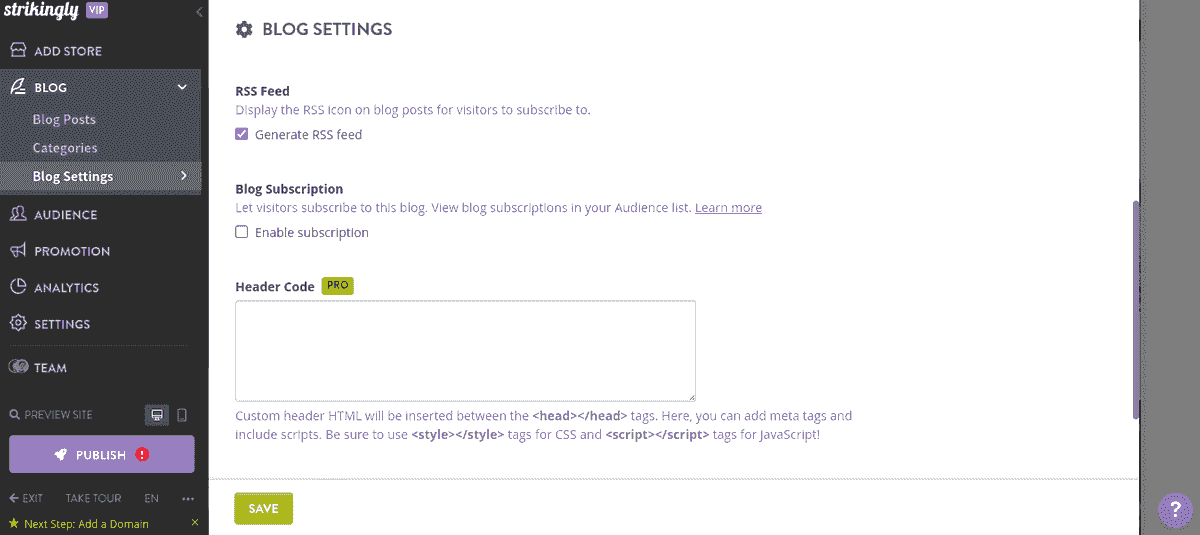The width and height of the screenshot is (1200, 535).
Task: Follow the Learn more link
Action: [728, 208]
